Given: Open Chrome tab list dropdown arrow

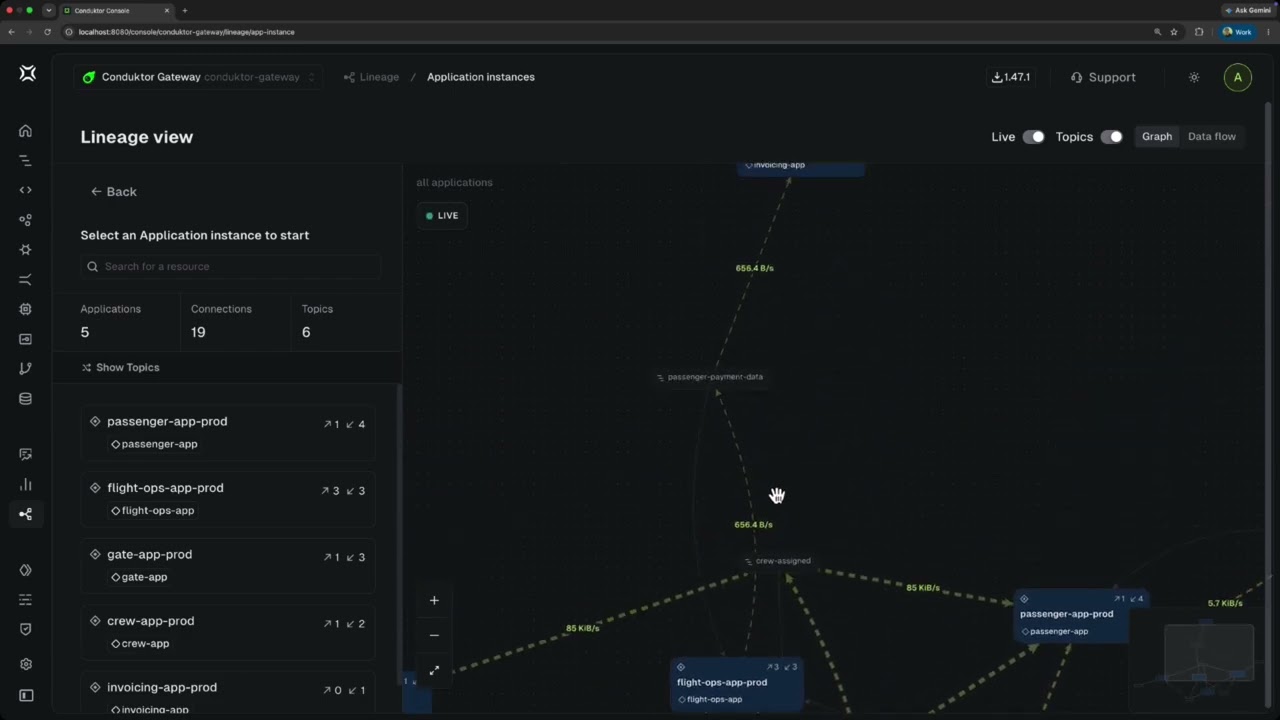Looking at the screenshot, I should click(x=48, y=10).
